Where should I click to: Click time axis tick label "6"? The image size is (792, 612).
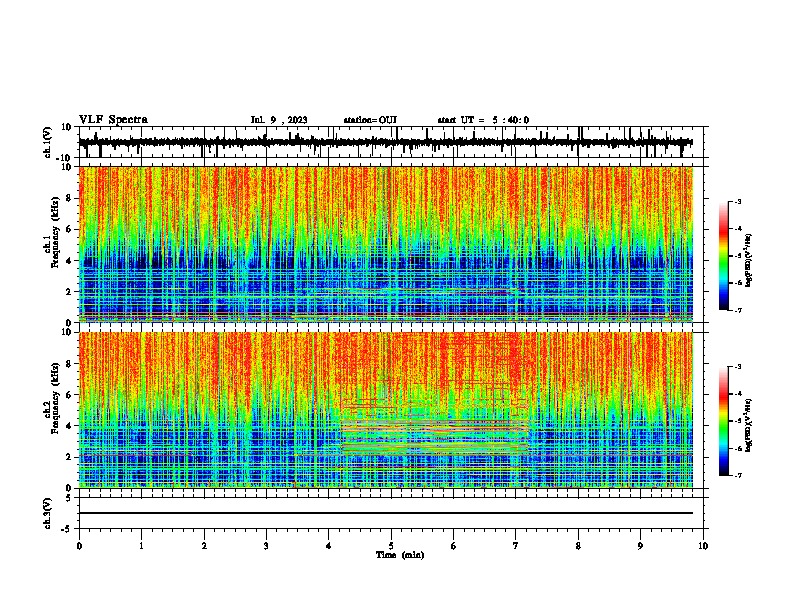pyautogui.click(x=453, y=546)
